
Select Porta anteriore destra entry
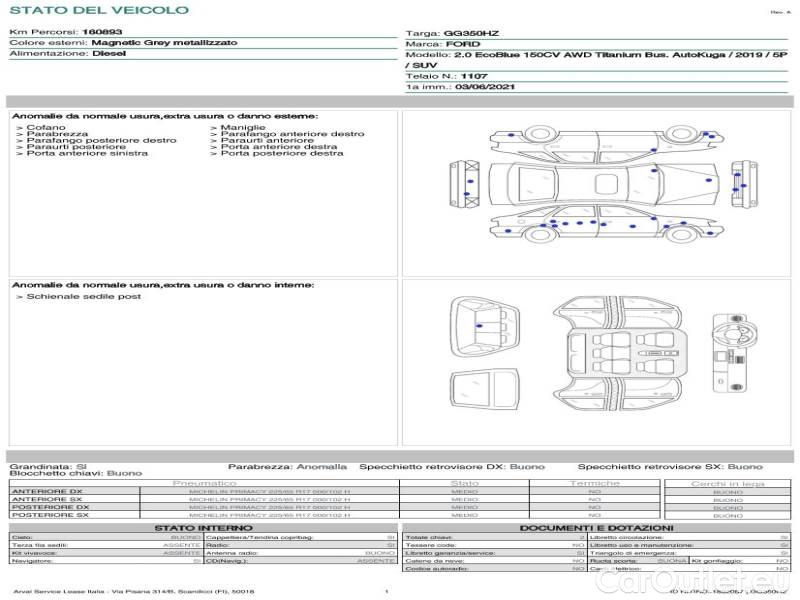(x=279, y=146)
